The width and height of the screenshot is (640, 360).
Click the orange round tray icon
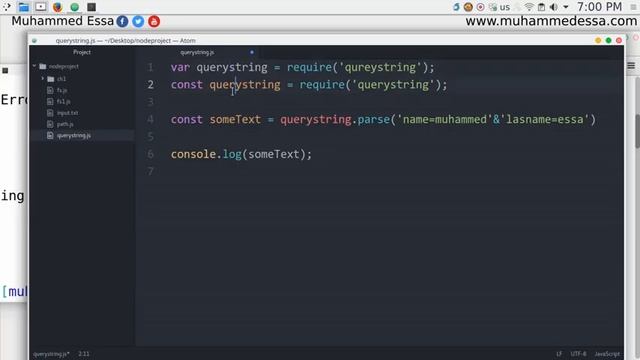click(x=468, y=7)
